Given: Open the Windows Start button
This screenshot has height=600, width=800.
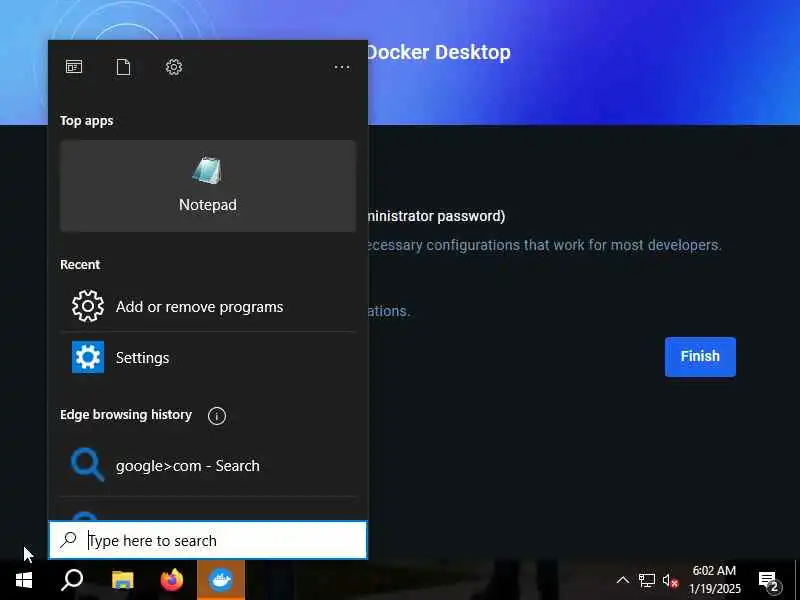Looking at the screenshot, I should 23,580.
